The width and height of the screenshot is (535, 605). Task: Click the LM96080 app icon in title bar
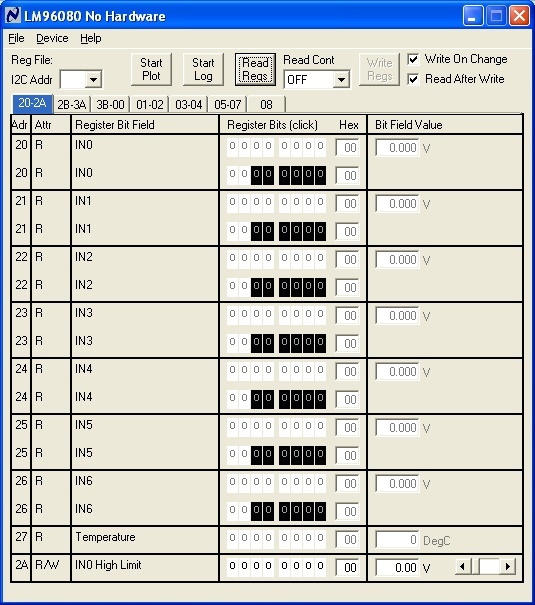pyautogui.click(x=13, y=16)
